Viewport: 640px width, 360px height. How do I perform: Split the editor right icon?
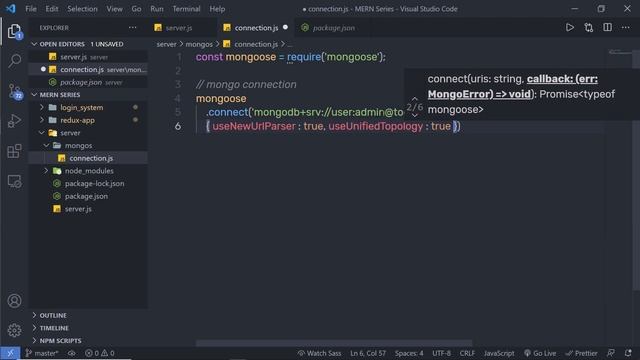[607, 27]
